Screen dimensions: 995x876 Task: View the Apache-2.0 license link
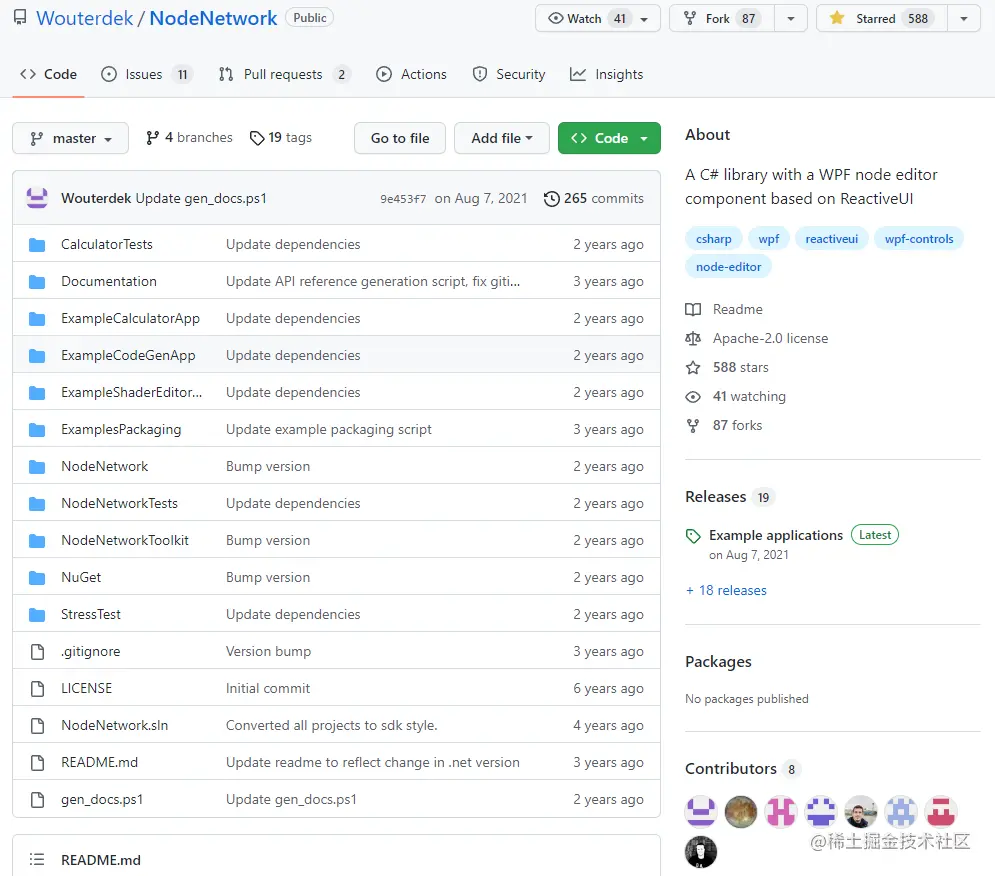[x=756, y=338]
